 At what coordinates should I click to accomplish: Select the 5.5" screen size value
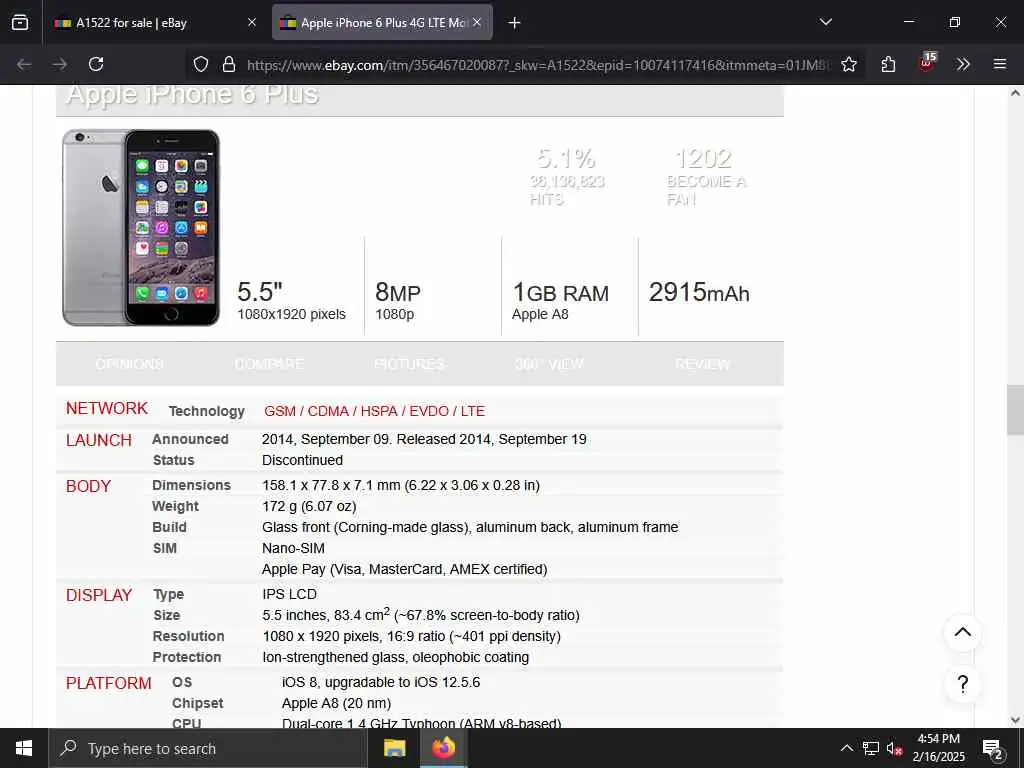tap(260, 292)
